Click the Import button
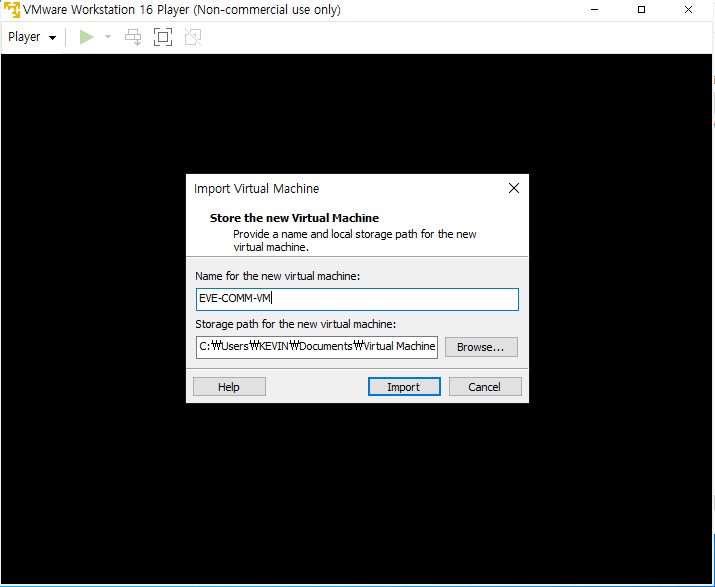 404,387
